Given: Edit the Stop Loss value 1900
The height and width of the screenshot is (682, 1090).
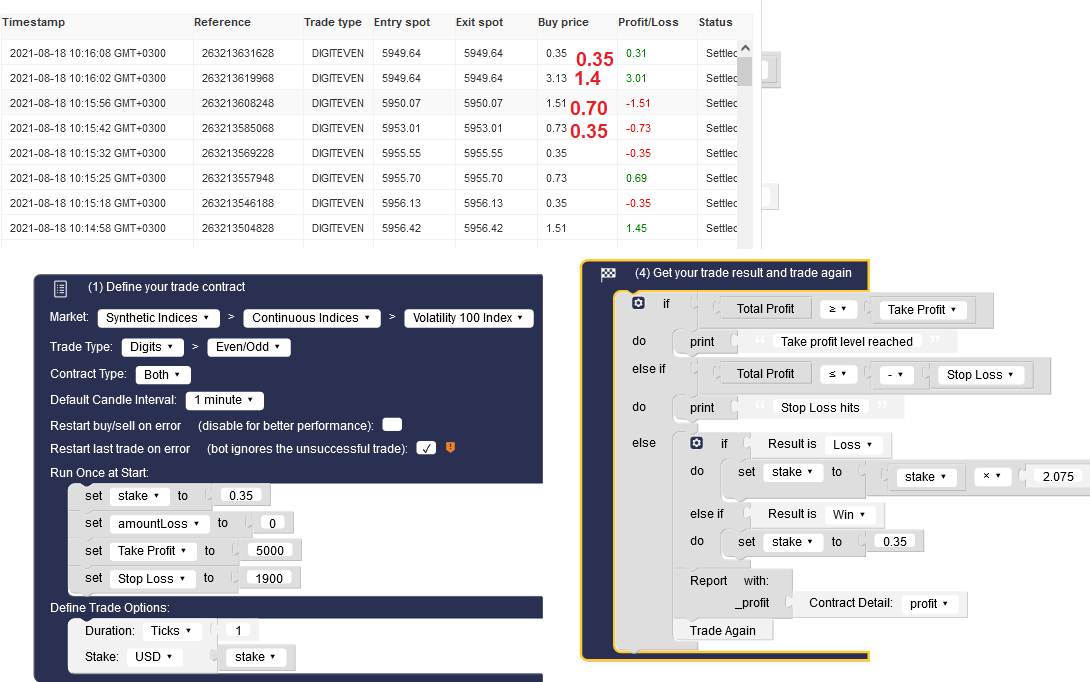Looking at the screenshot, I should point(268,578).
